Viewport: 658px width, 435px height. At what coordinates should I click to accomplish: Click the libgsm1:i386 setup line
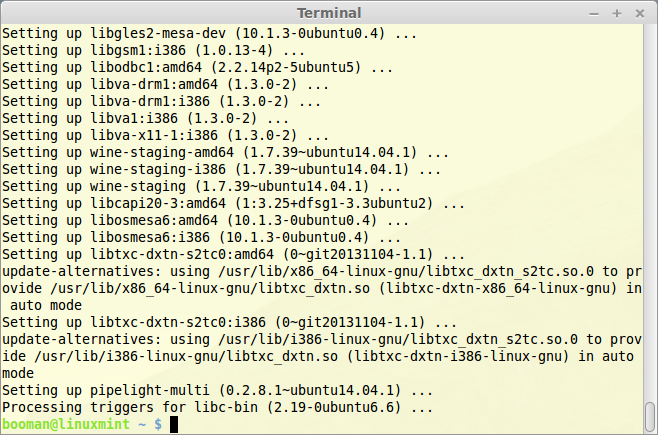coord(154,50)
